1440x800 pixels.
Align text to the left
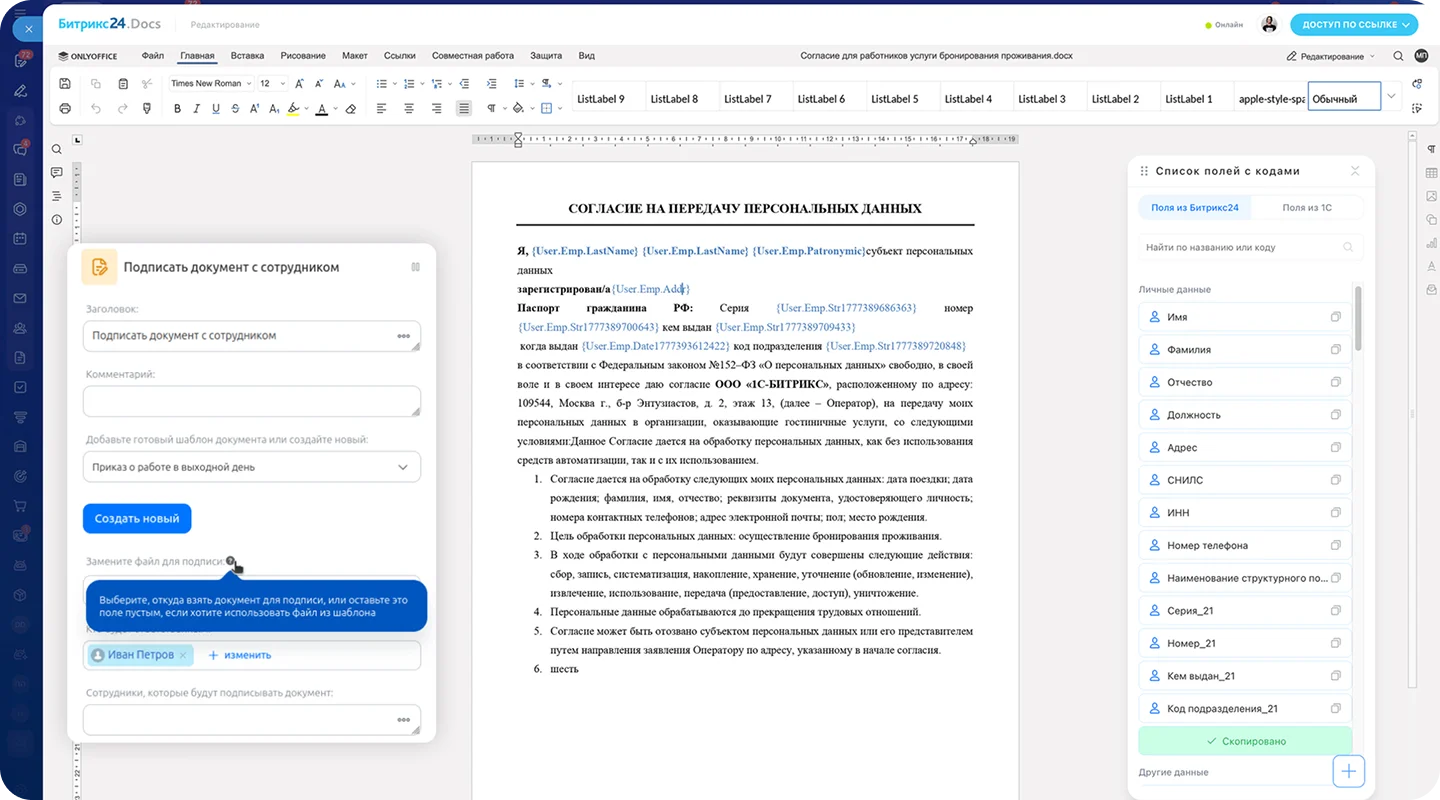coord(381,108)
